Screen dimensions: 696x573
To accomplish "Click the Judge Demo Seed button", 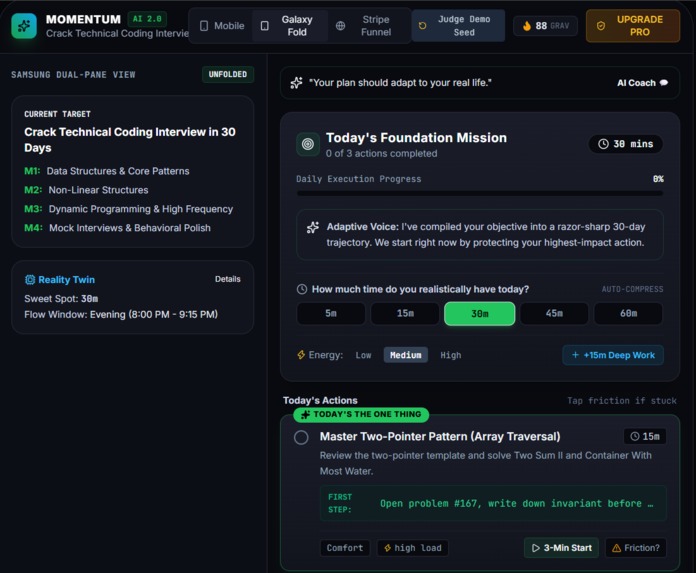I will coord(458,26).
